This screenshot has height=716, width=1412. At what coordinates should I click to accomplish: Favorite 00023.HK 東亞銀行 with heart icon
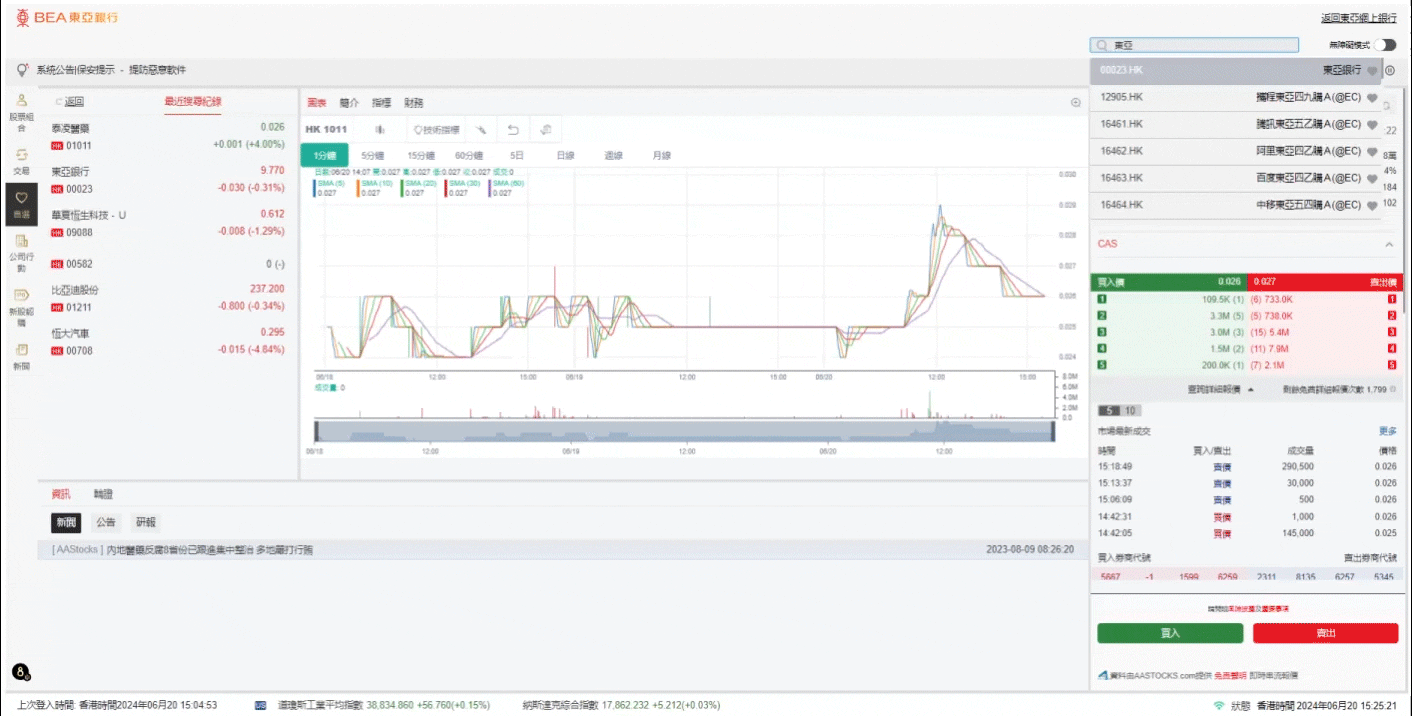coord(1372,71)
